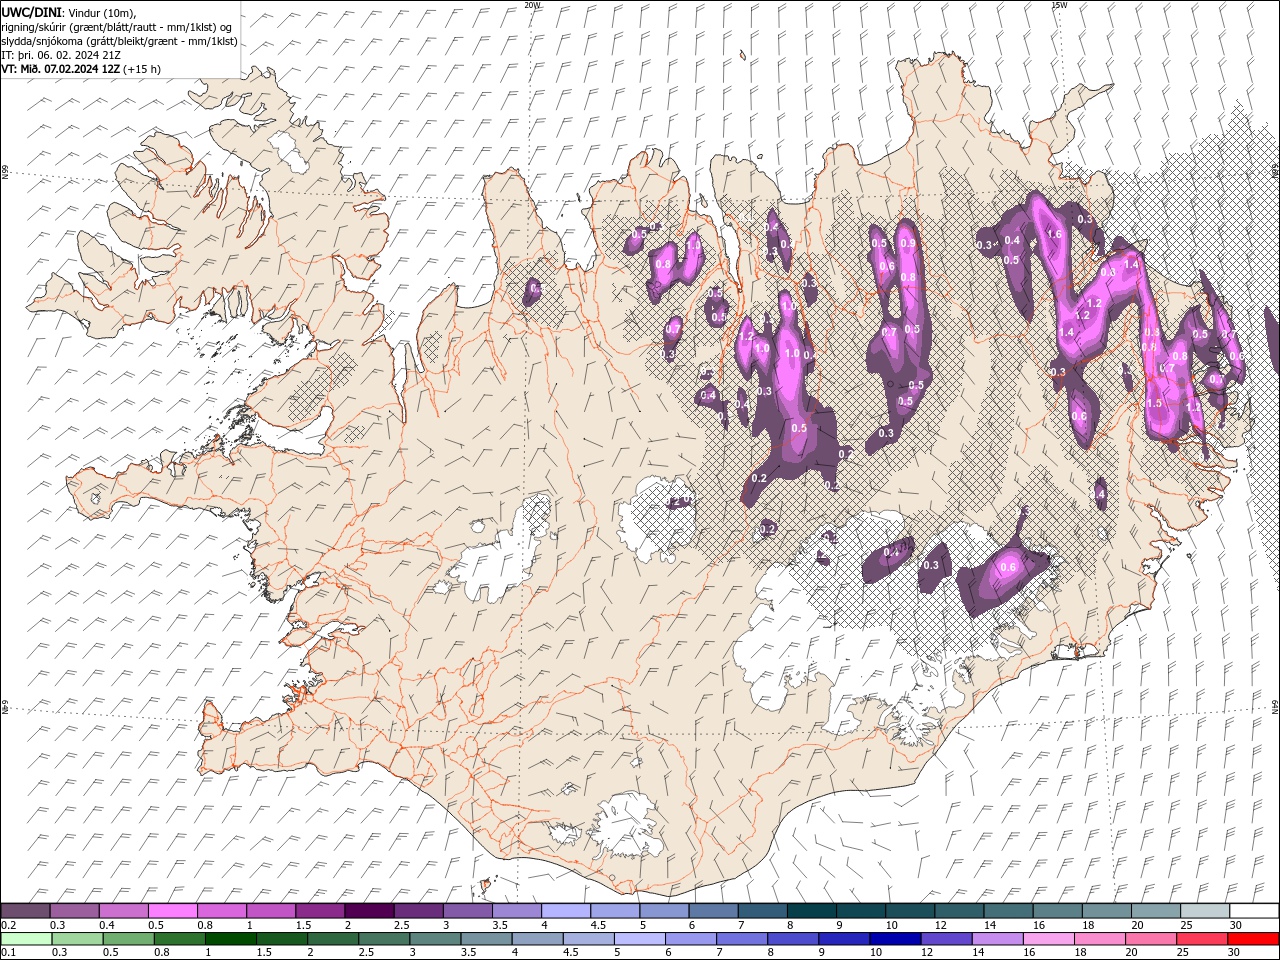1280x960 pixels.
Task: Pick the lower legend swatch between 14 and 16
Action: click(x=996, y=939)
